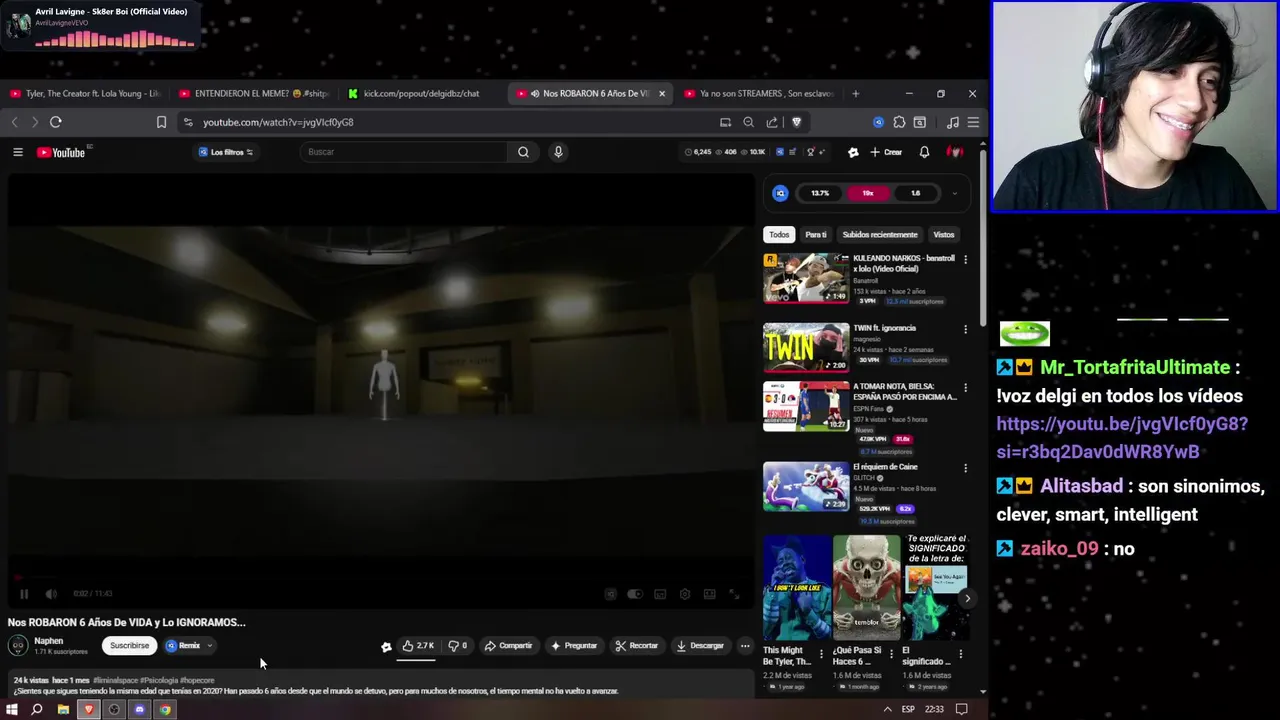Screen dimensions: 1280x720
Task: Open options for A TOMAR NOTA, BIELSA video
Action: (x=965, y=388)
